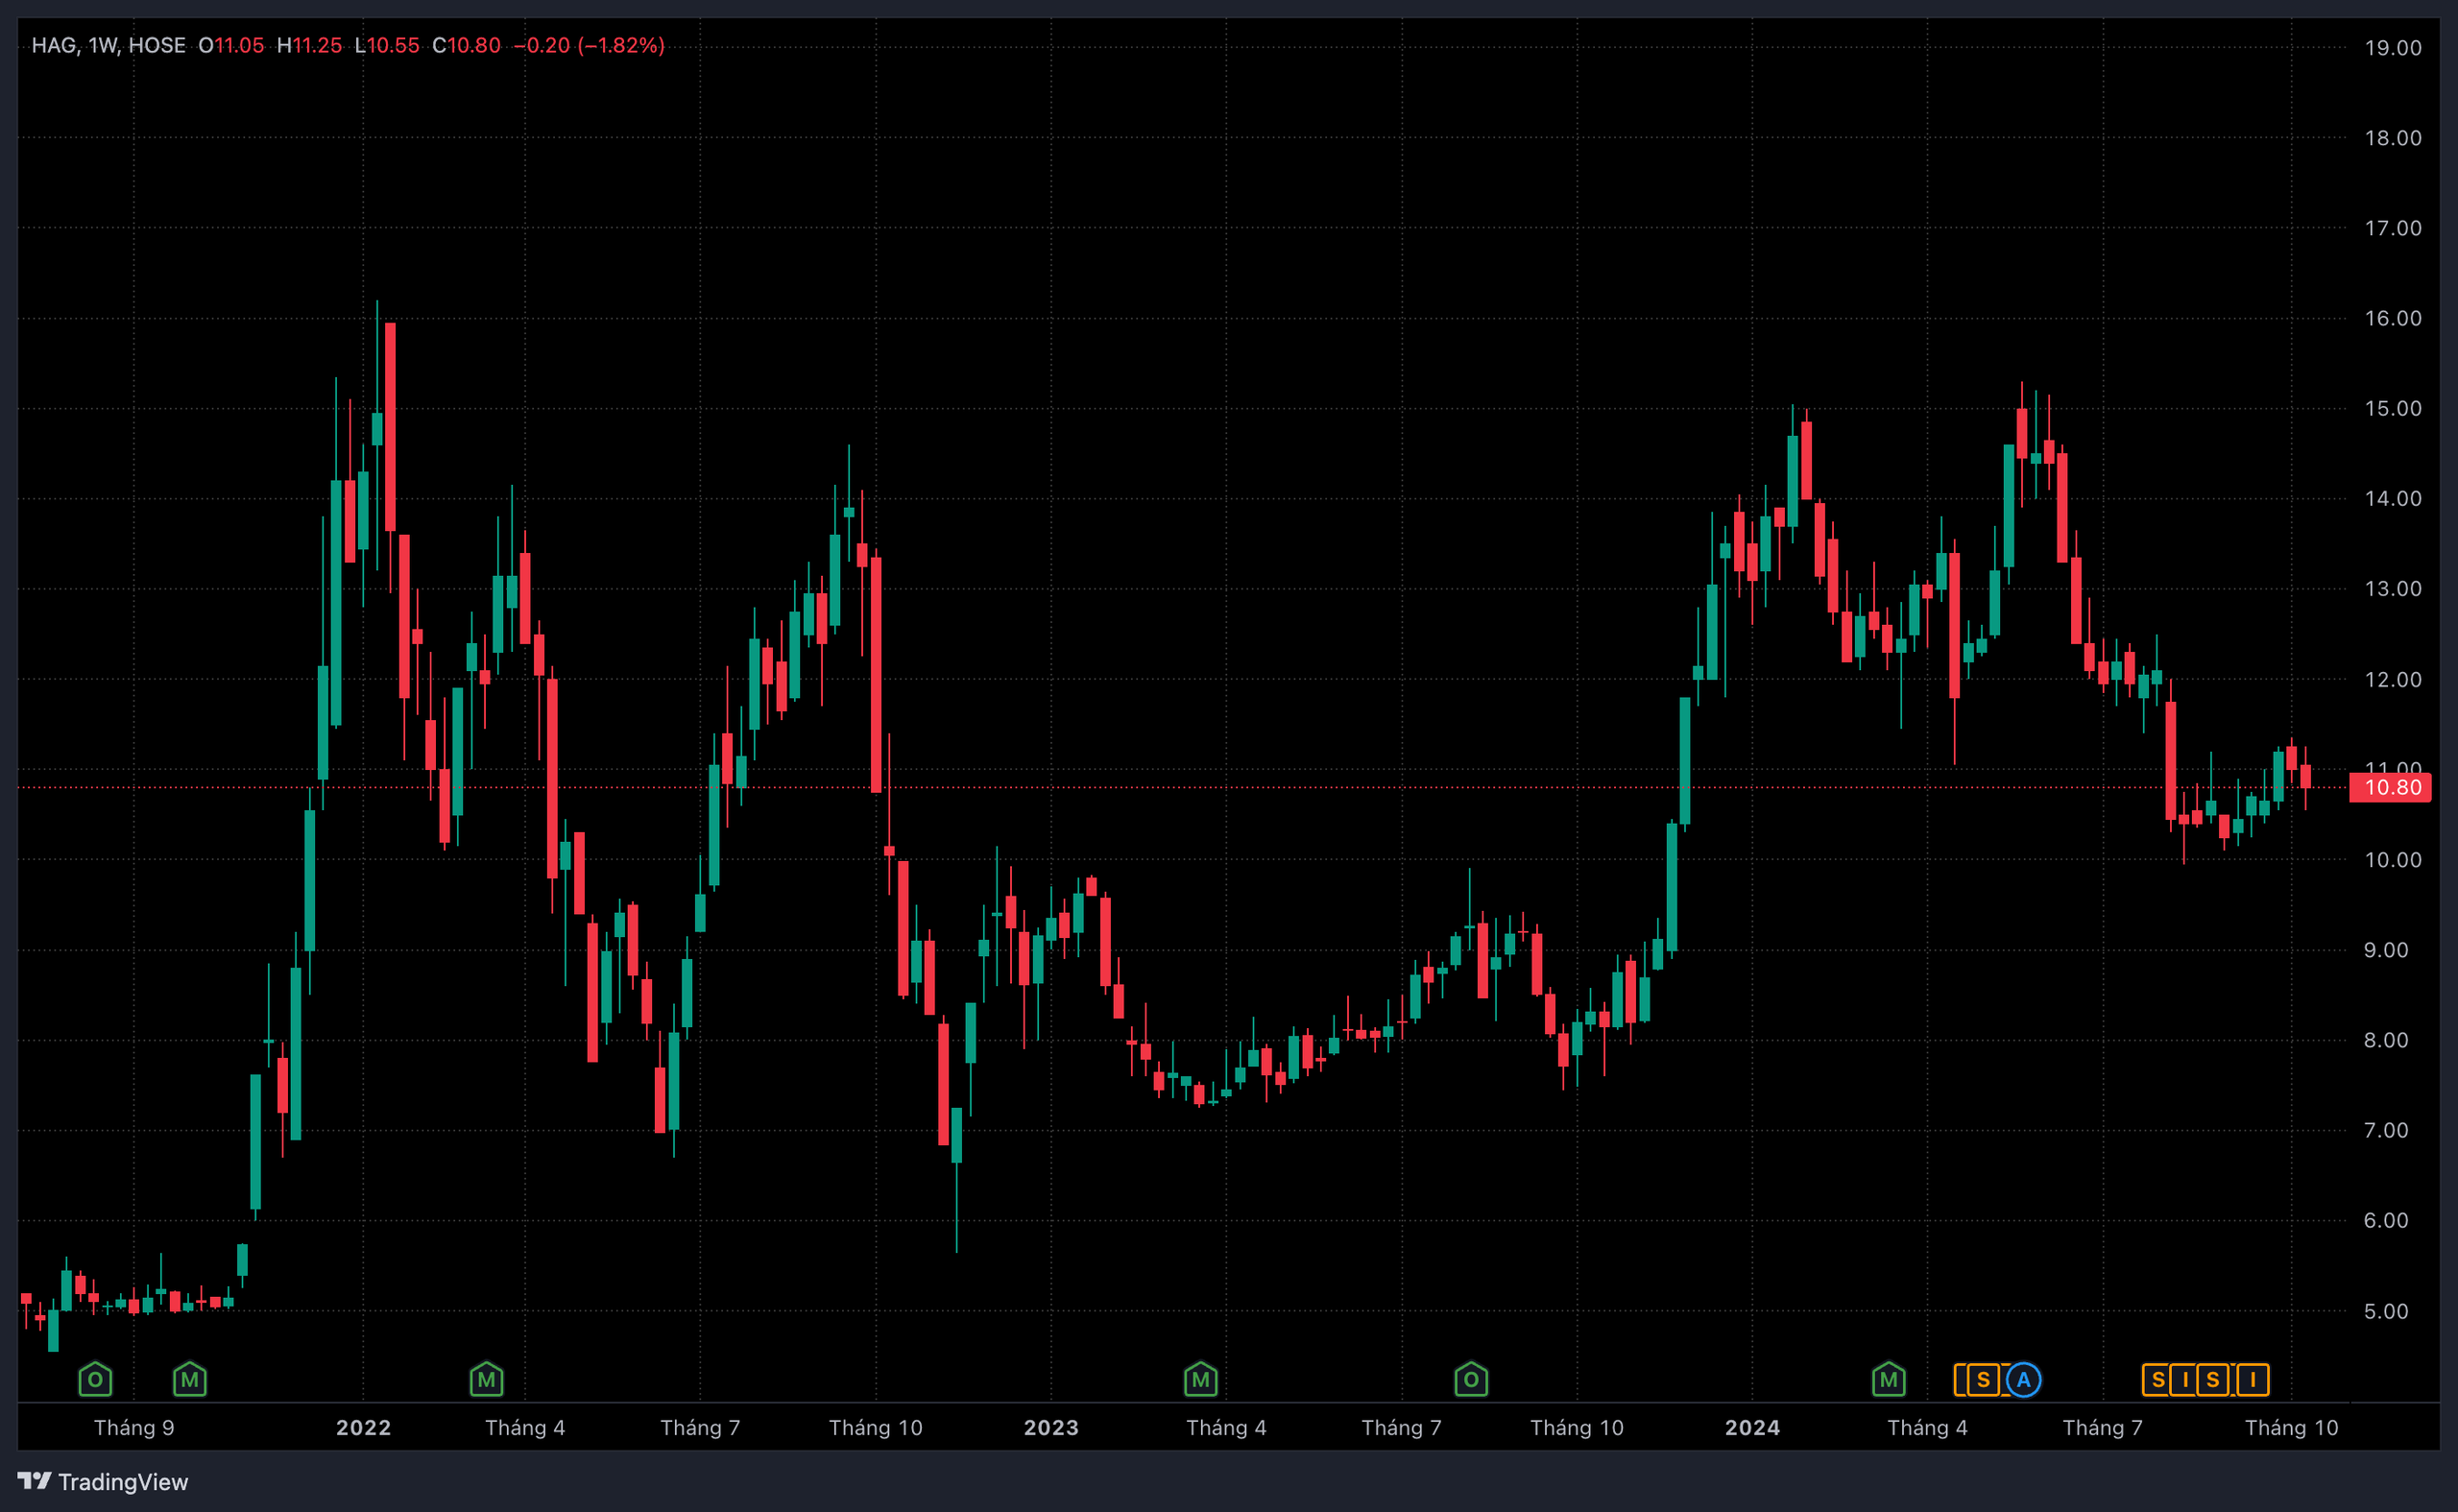The image size is (2458, 1512).
Task: Click the 12.00 price axis label
Action: click(x=2392, y=679)
